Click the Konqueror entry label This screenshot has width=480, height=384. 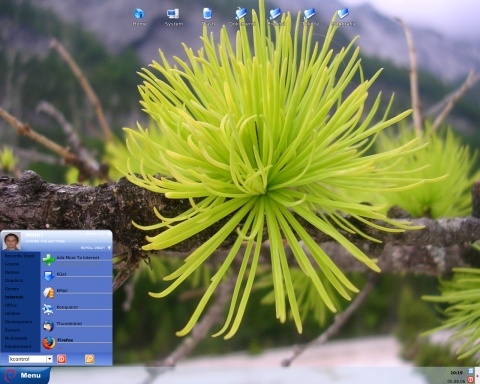(x=67, y=307)
